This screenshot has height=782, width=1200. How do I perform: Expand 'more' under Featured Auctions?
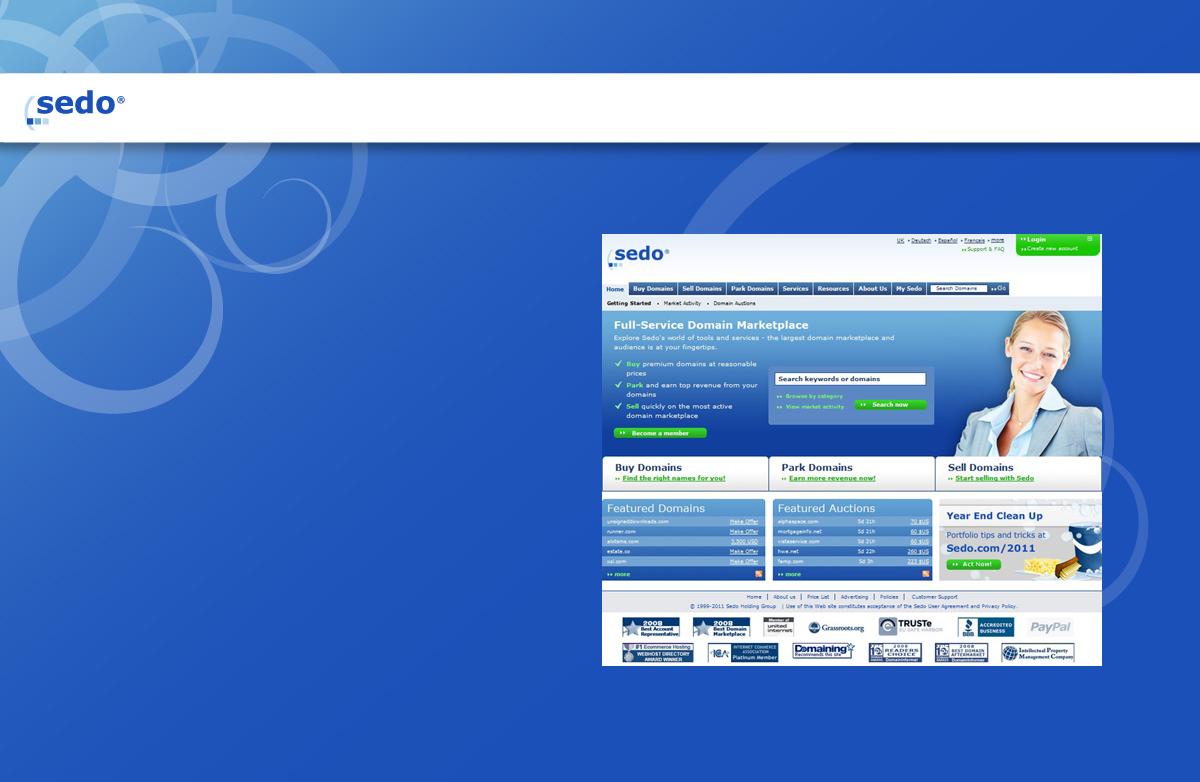pos(793,574)
